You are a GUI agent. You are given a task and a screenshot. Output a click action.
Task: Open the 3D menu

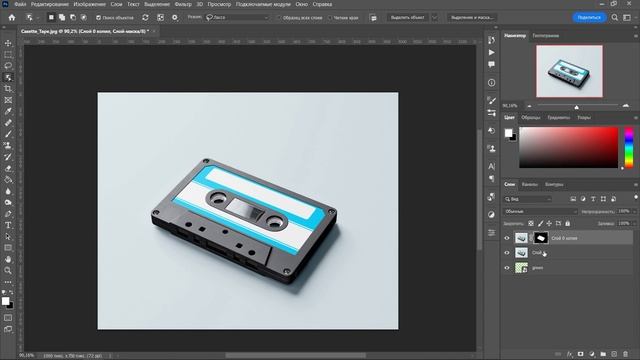click(200, 4)
